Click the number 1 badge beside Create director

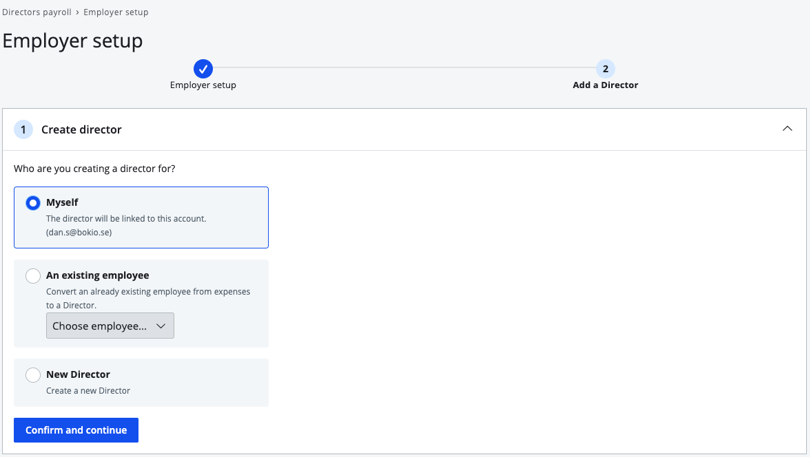pos(23,130)
